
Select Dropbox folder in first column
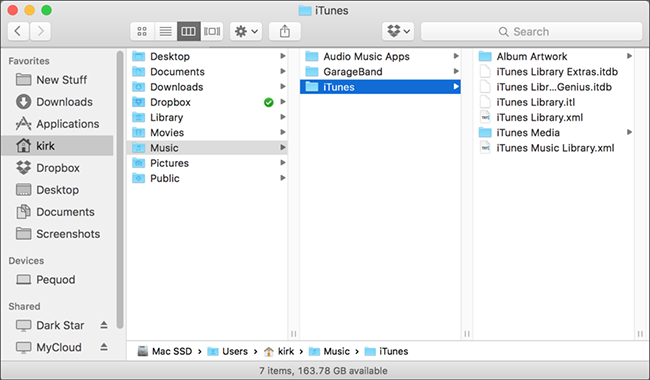click(207, 102)
